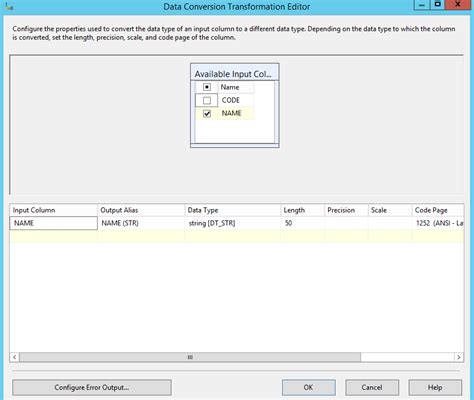
Task: Edit the Length value 50
Action: (302, 223)
